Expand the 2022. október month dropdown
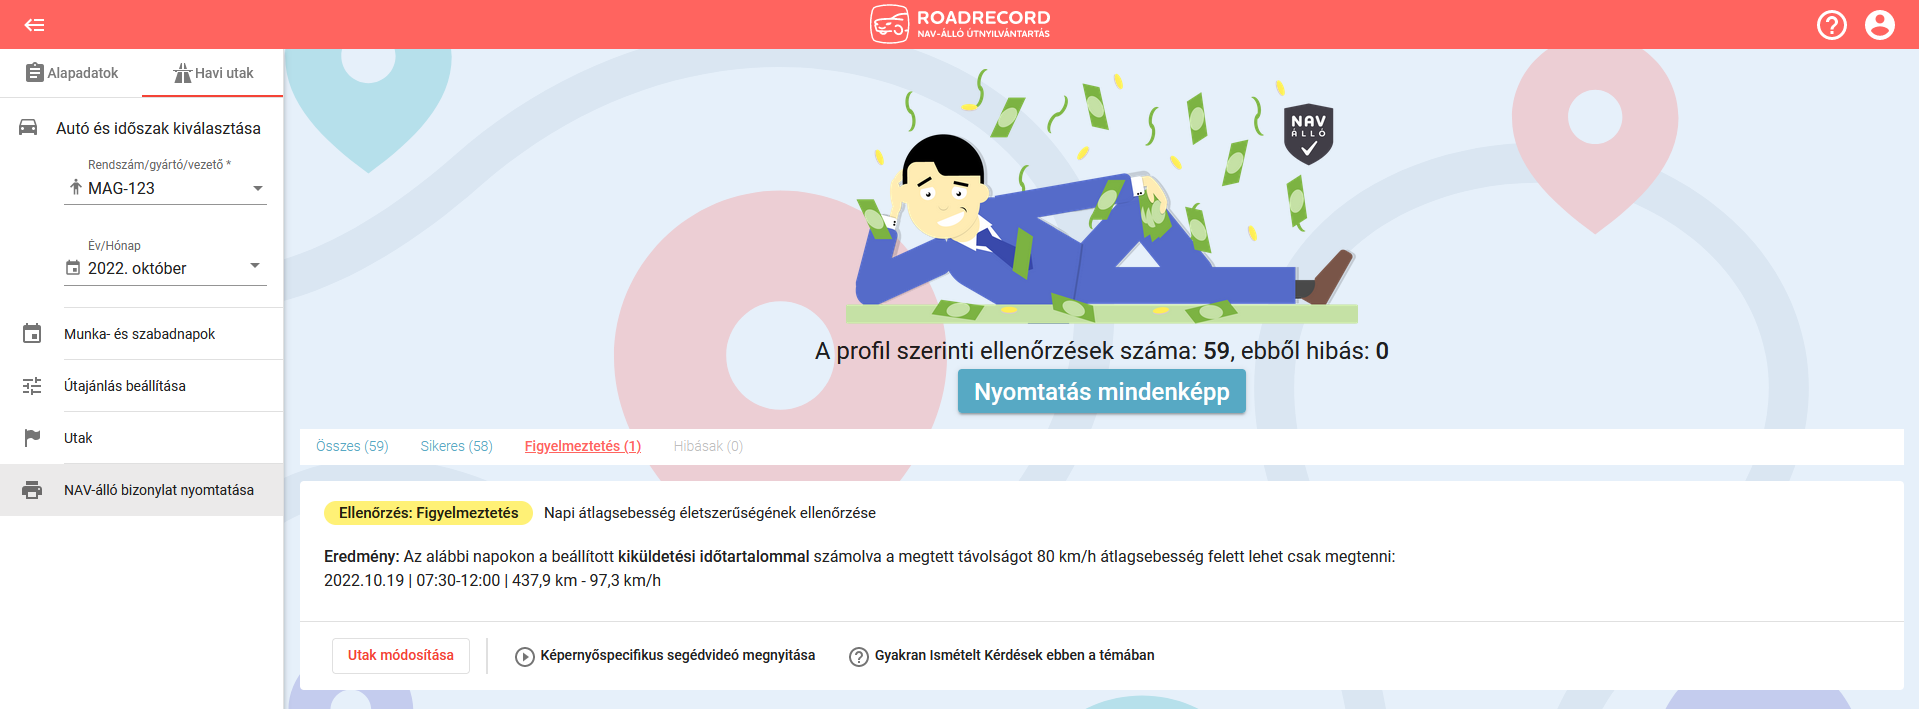 pos(165,268)
